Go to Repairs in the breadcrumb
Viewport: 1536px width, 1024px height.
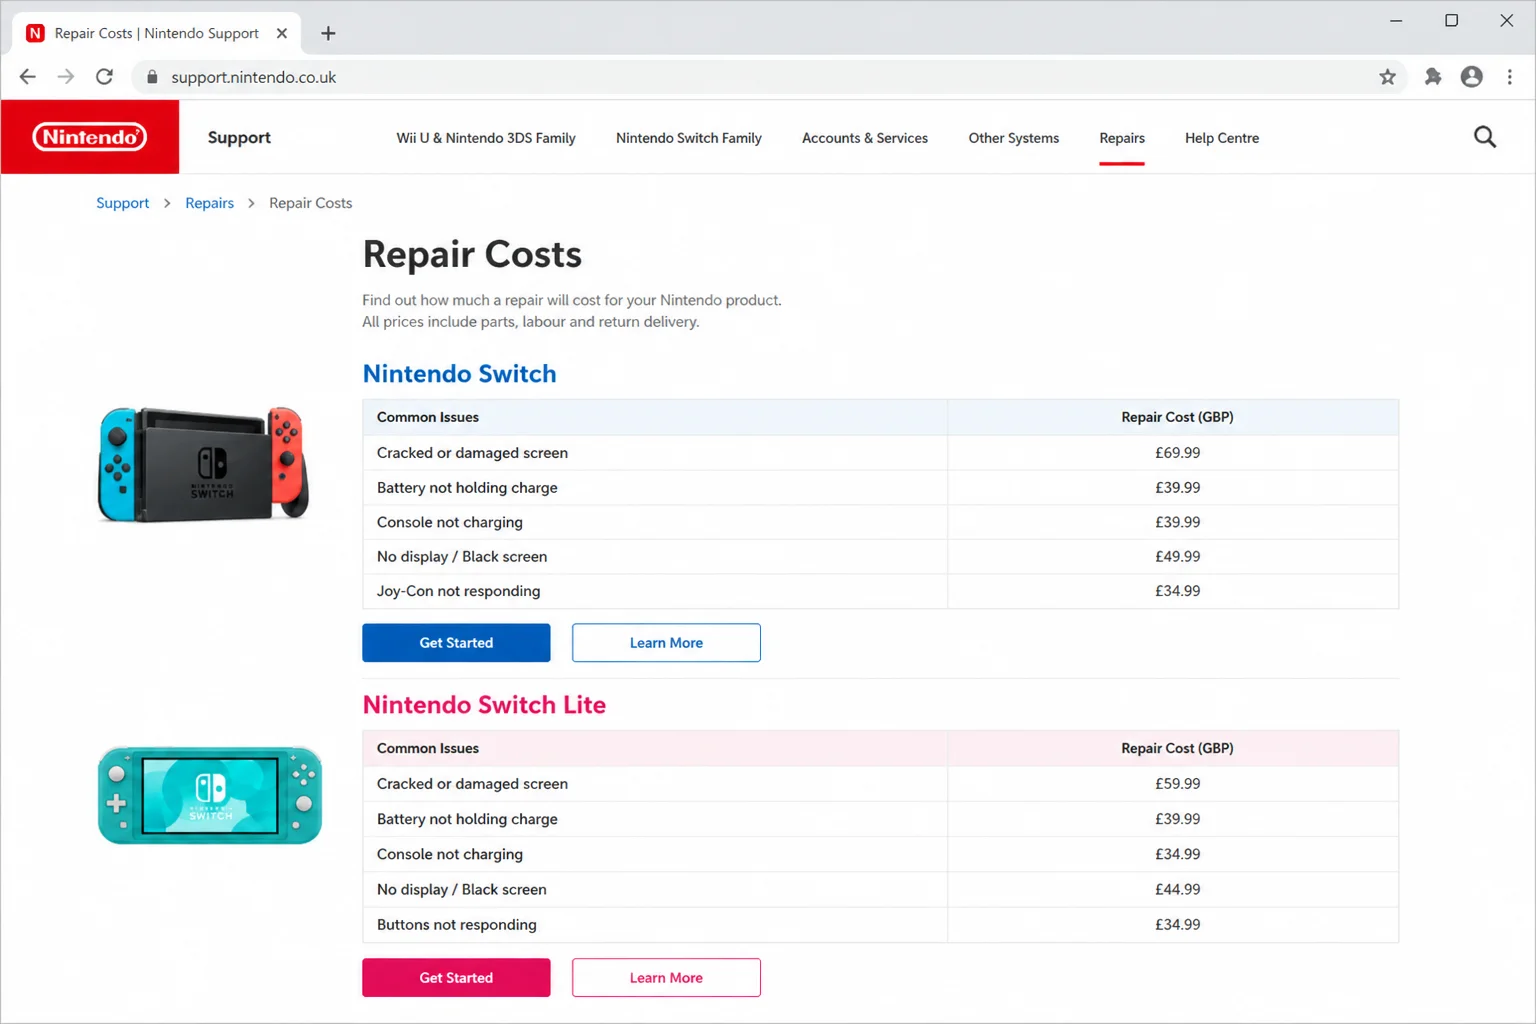pyautogui.click(x=209, y=203)
